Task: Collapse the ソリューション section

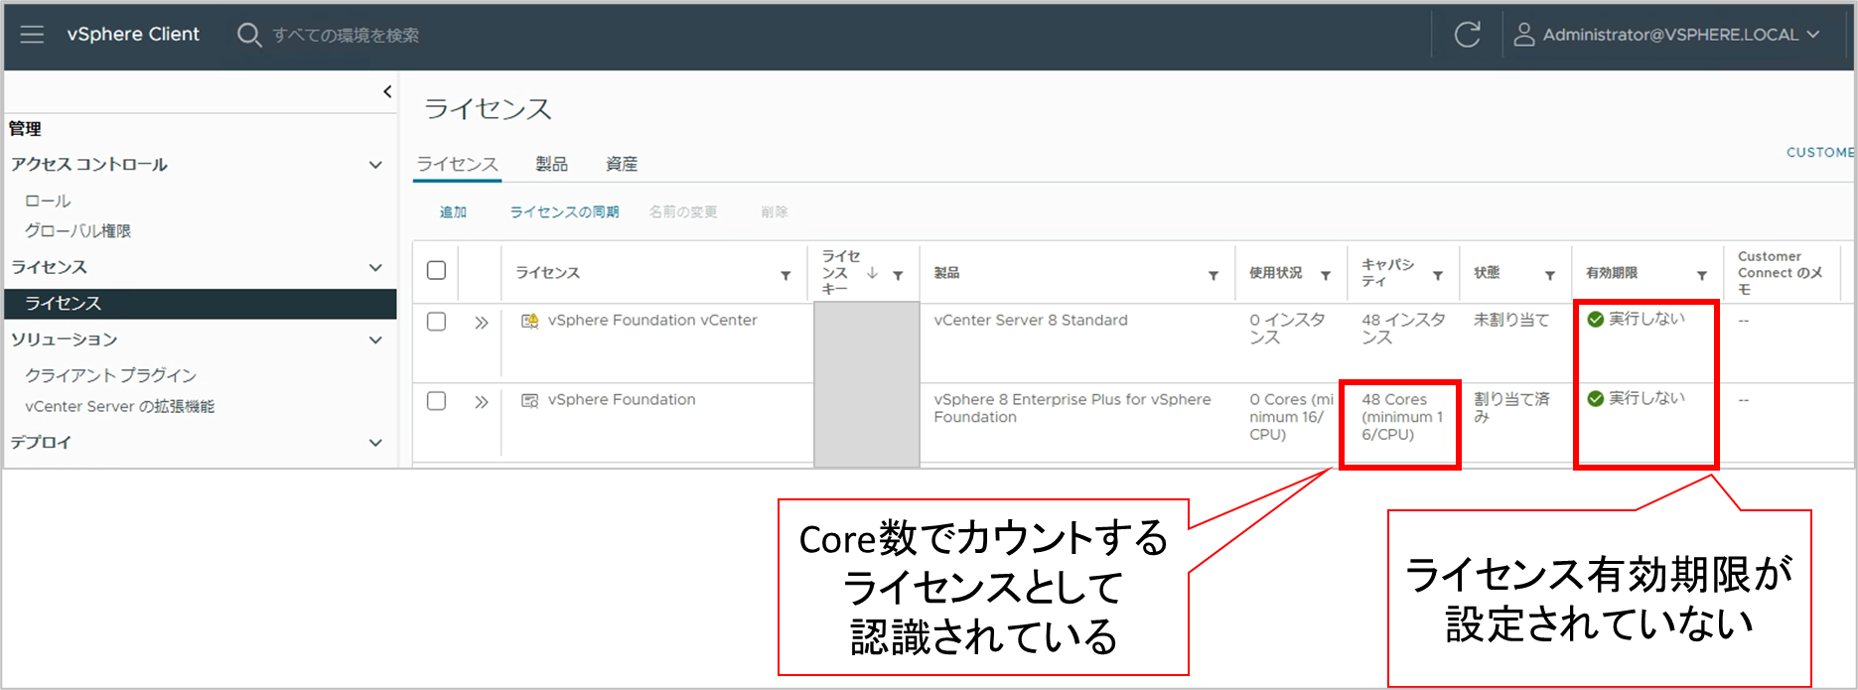Action: coord(375,340)
